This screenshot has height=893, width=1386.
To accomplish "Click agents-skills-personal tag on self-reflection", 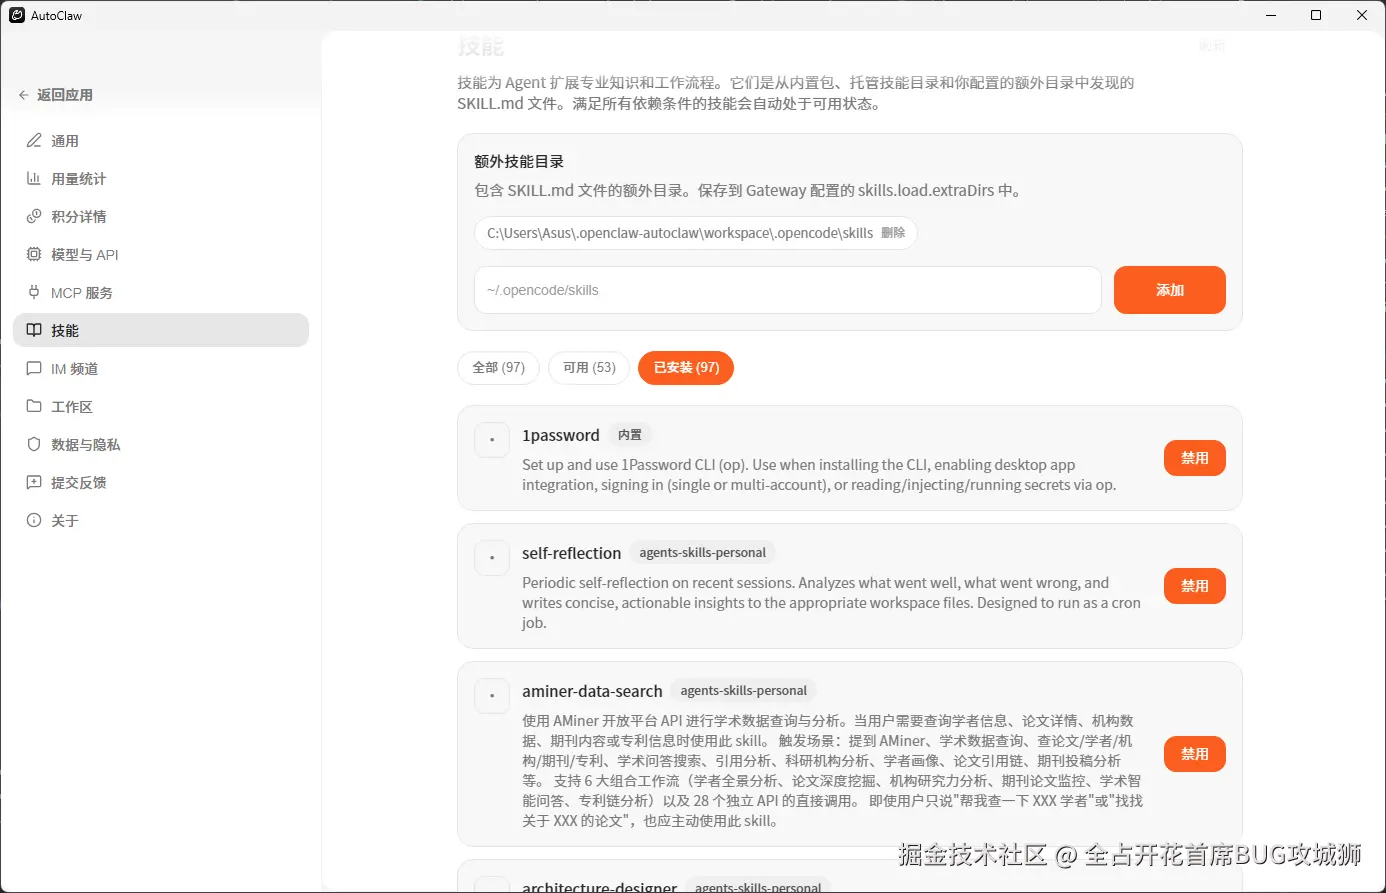I will pos(703,553).
